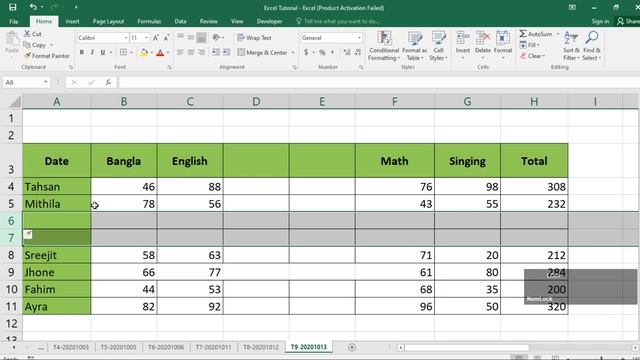
Task: Open Conditional Formatting menu
Action: click(384, 46)
